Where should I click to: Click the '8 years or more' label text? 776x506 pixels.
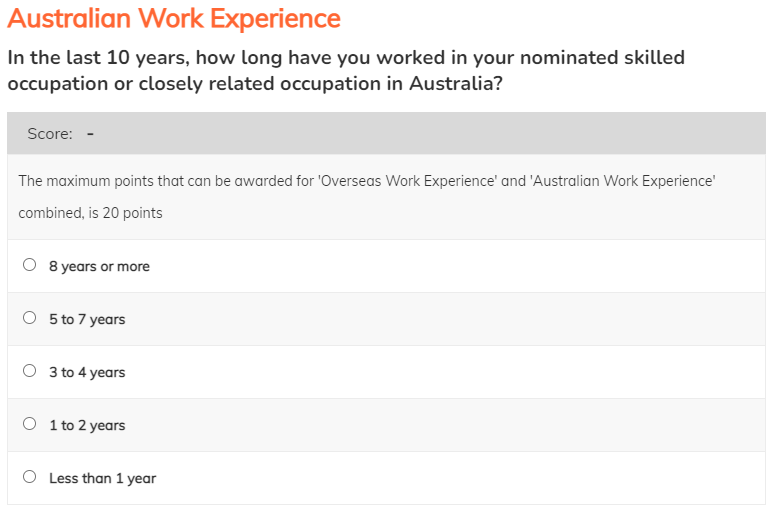[99, 267]
